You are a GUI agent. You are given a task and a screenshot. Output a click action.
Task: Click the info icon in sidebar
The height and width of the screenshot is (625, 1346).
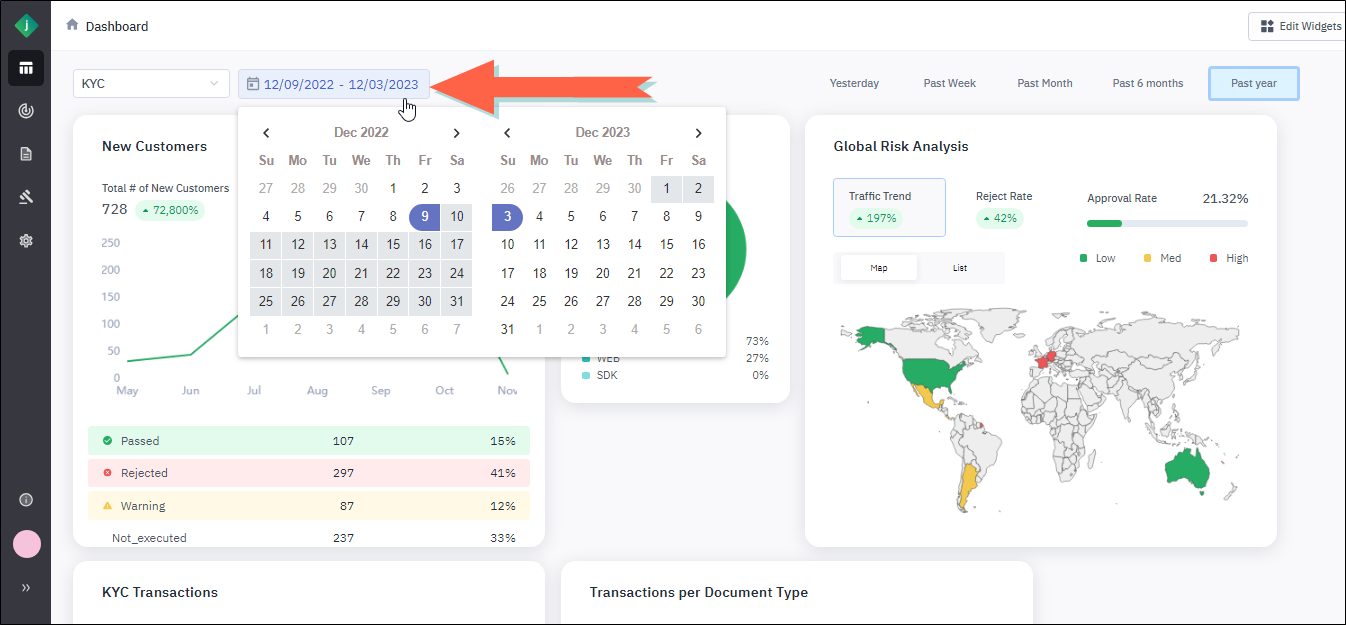pyautogui.click(x=26, y=500)
